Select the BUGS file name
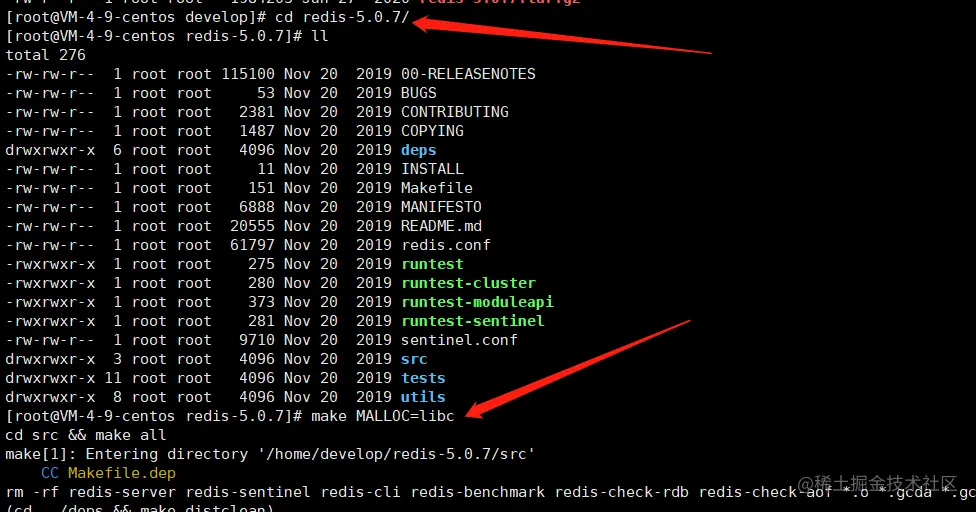 pyautogui.click(x=419, y=93)
